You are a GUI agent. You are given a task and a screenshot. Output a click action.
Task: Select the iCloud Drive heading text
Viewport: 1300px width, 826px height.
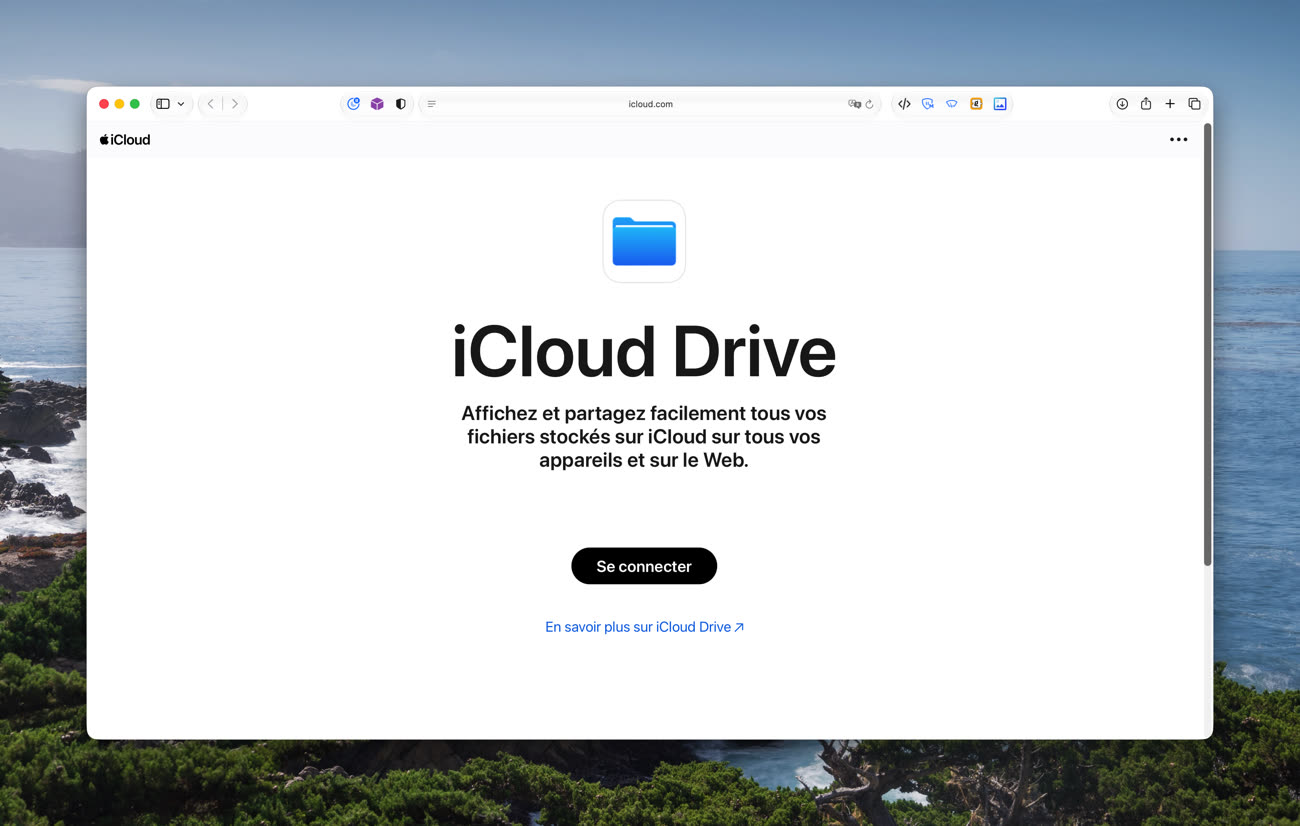[644, 352]
